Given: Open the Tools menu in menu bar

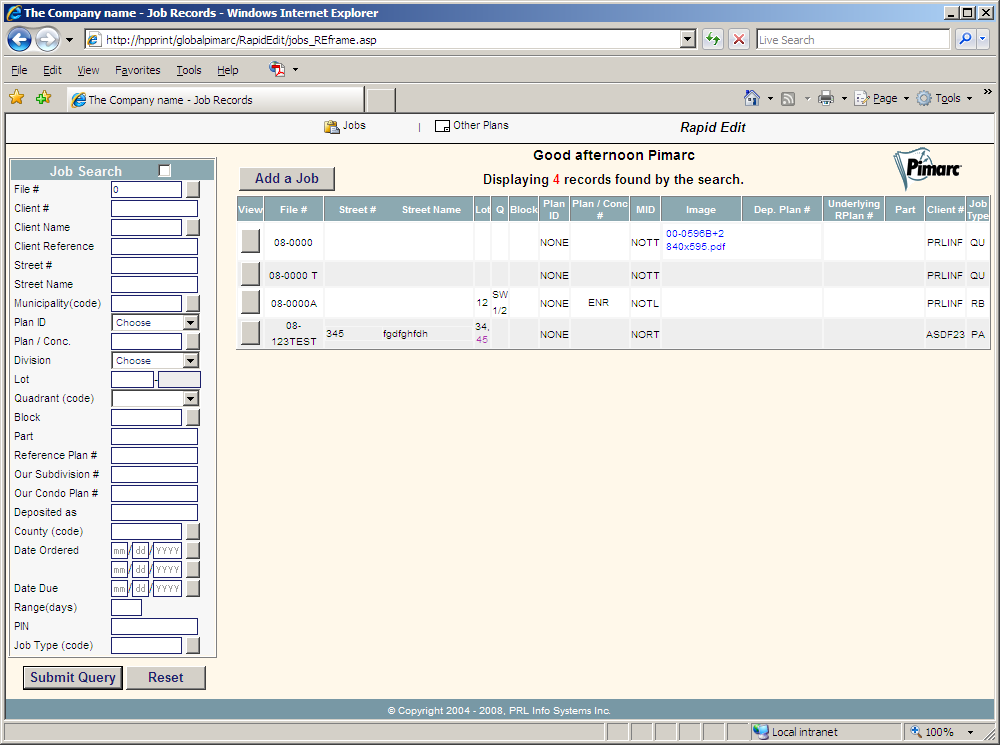Looking at the screenshot, I should (189, 70).
